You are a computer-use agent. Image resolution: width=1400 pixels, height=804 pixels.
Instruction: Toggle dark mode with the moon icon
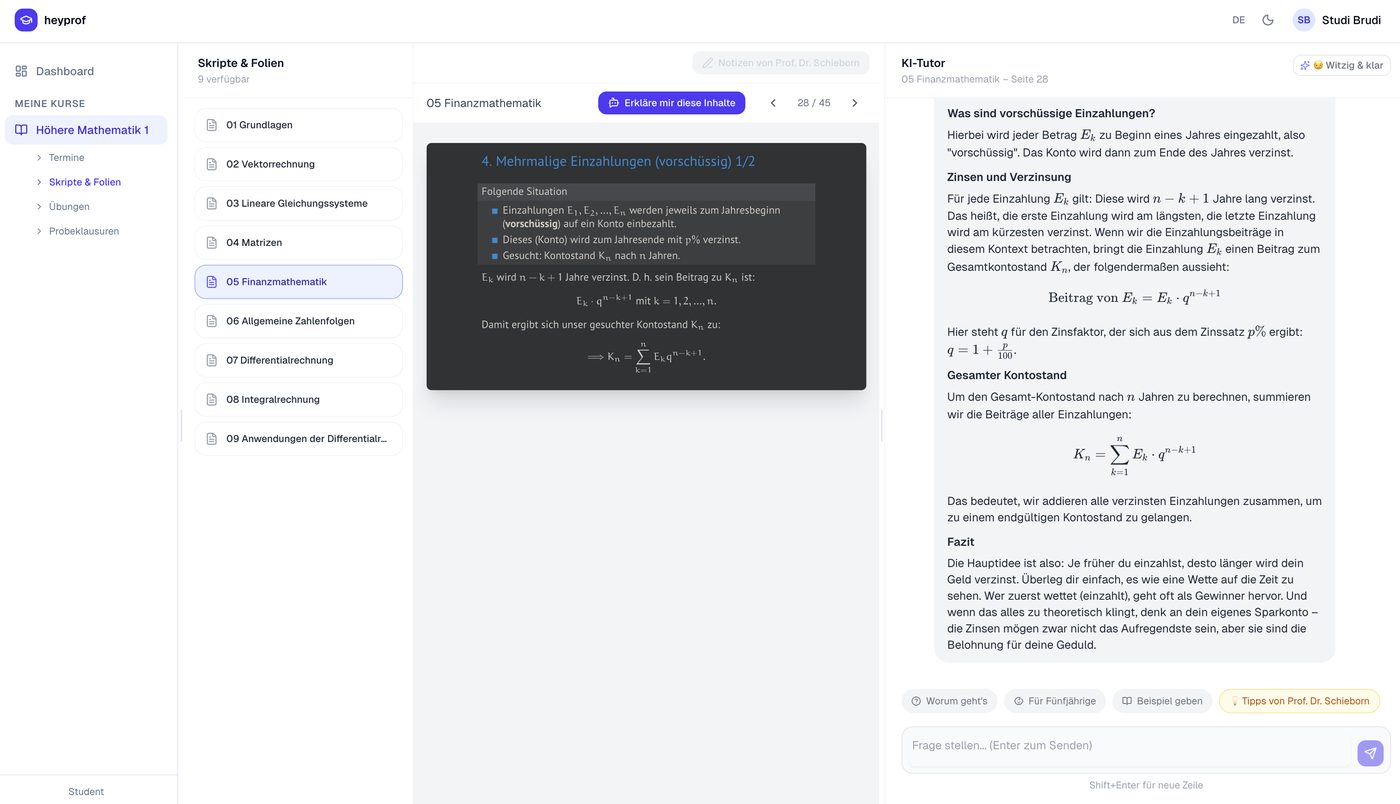[x=1264, y=17]
